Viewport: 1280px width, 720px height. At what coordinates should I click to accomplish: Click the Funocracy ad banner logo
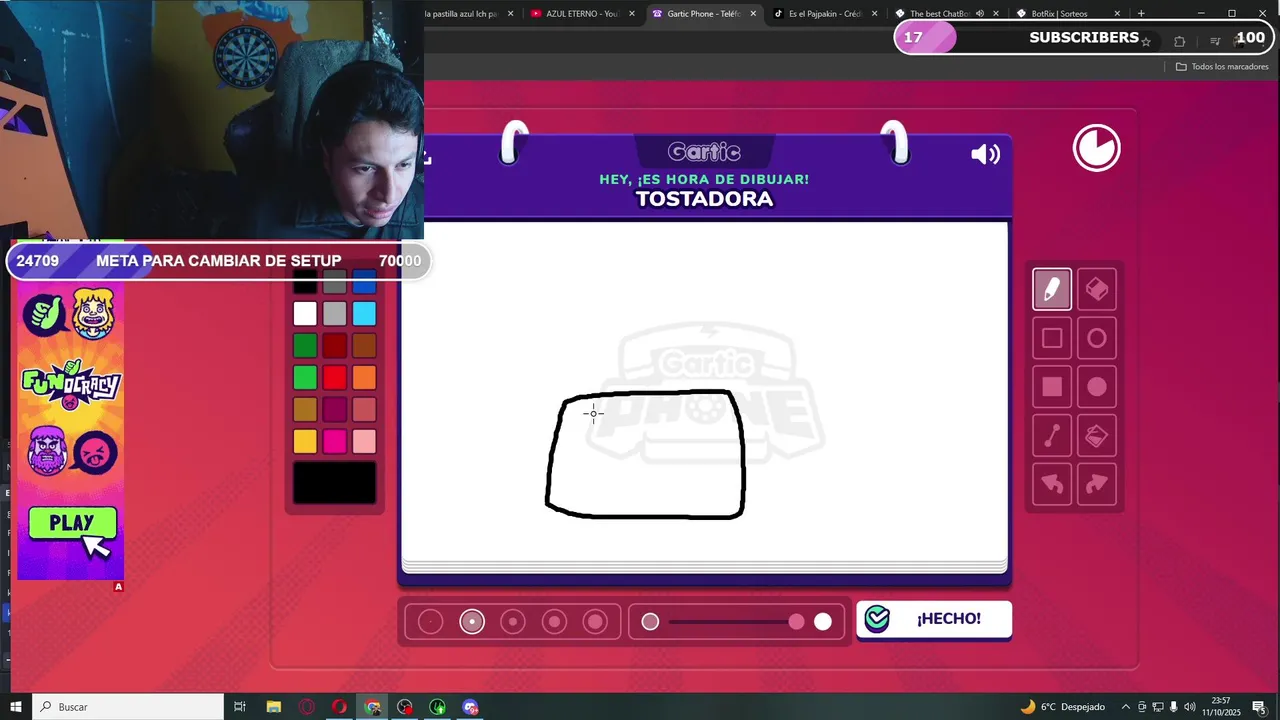coord(71,384)
